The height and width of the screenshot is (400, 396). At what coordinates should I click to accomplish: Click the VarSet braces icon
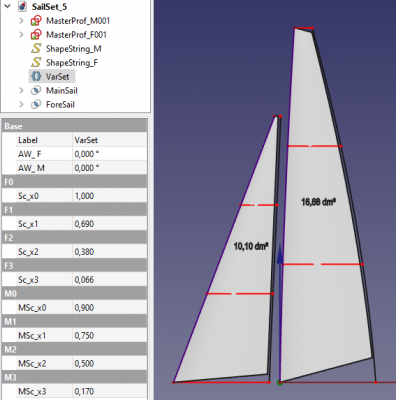click(36, 76)
